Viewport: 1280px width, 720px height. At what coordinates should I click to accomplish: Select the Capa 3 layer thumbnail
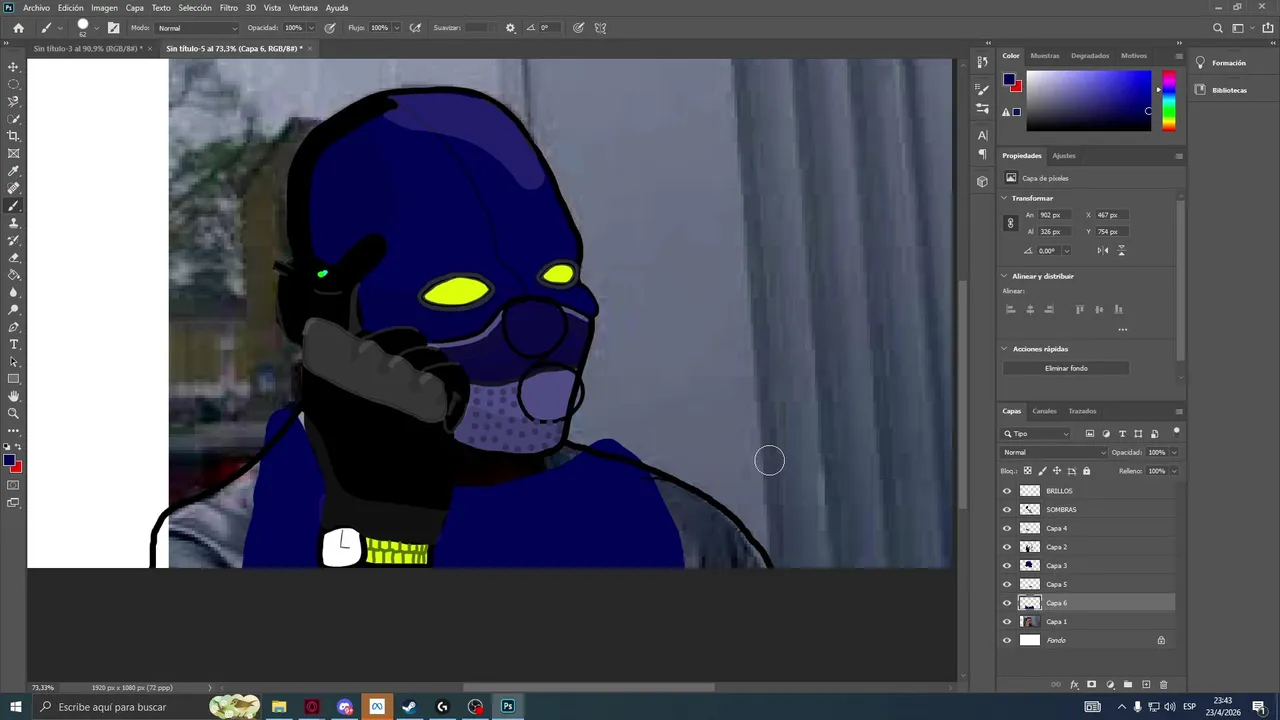1030,566
